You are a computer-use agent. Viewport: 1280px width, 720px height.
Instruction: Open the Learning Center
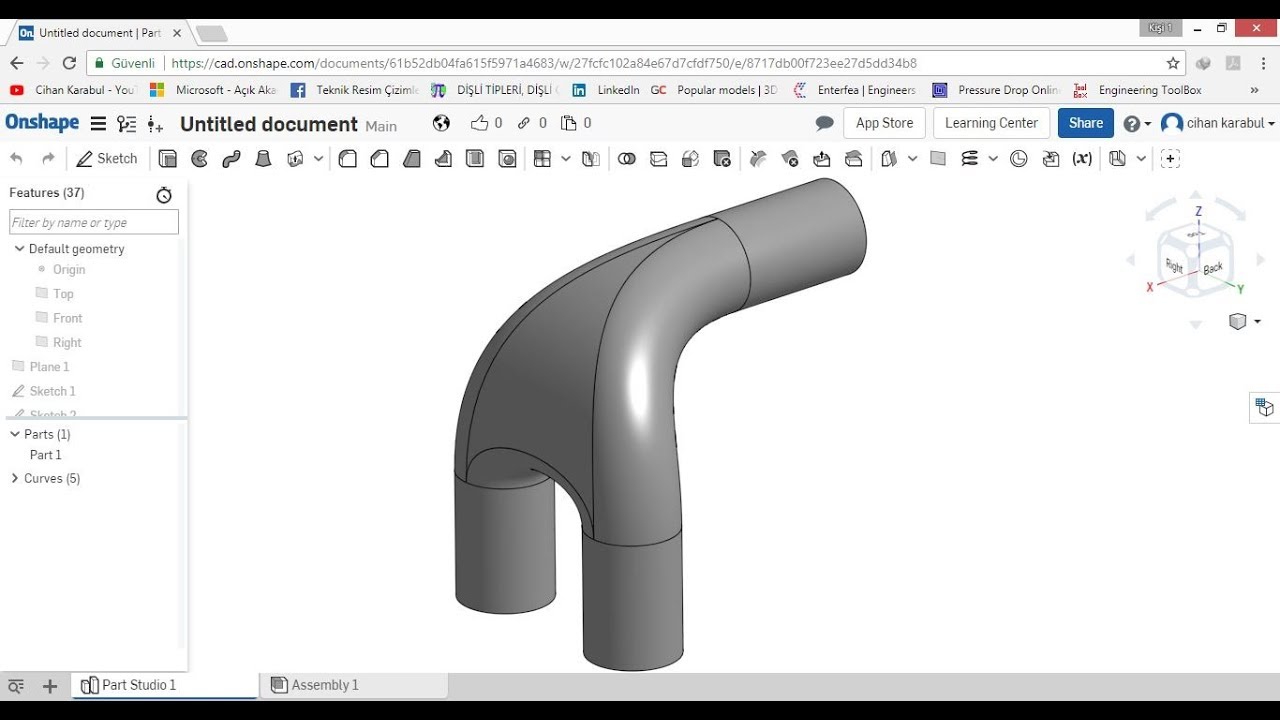coord(991,123)
